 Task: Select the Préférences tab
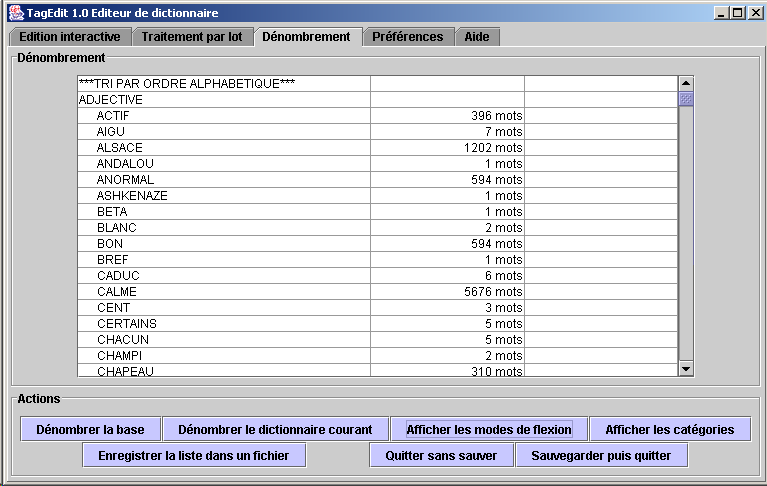tap(407, 37)
